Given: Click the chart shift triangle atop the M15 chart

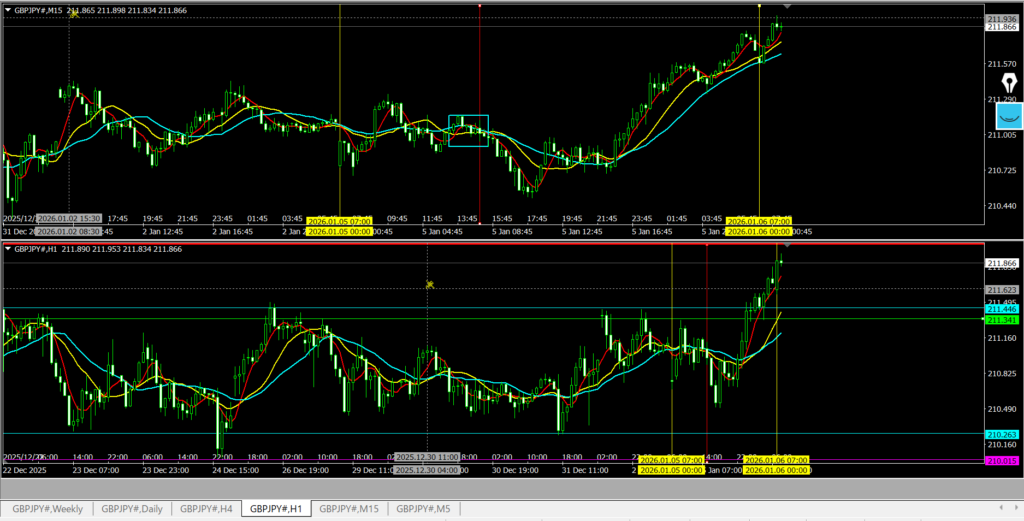Looking at the screenshot, I should pos(788,6).
